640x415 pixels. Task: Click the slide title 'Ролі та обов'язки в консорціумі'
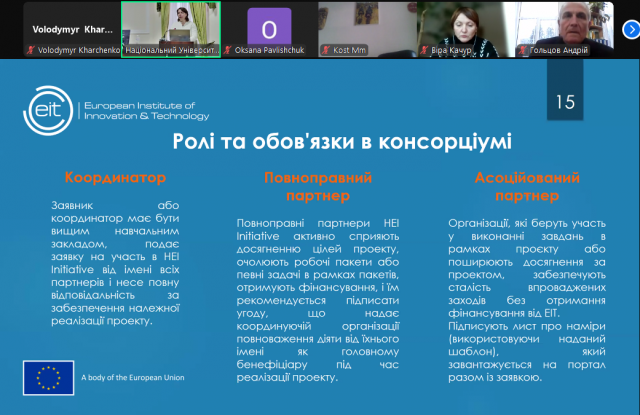click(342, 142)
